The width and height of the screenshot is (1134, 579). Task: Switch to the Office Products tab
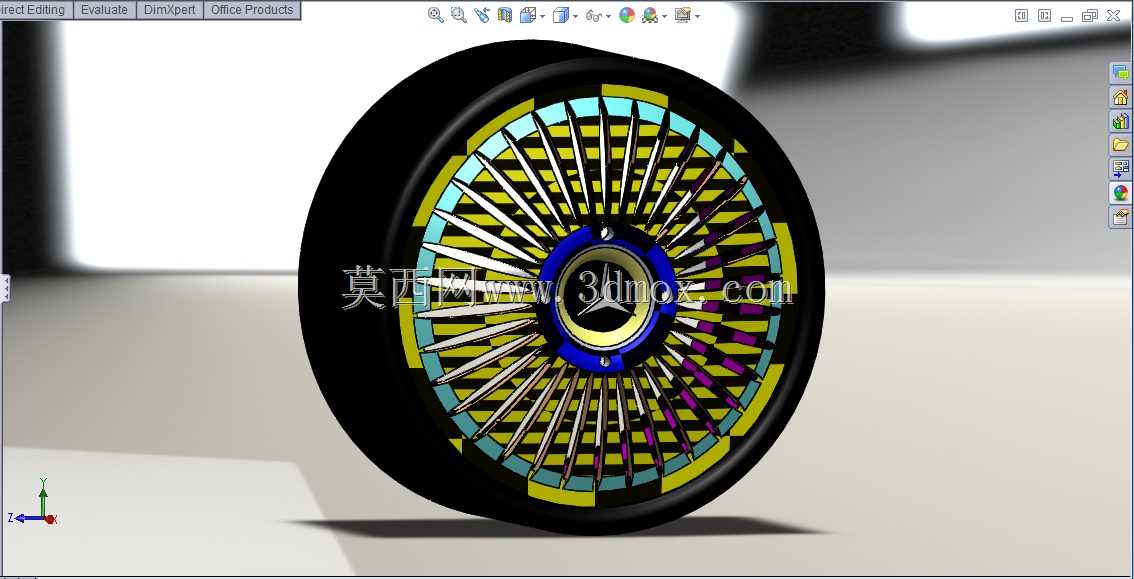click(x=252, y=9)
